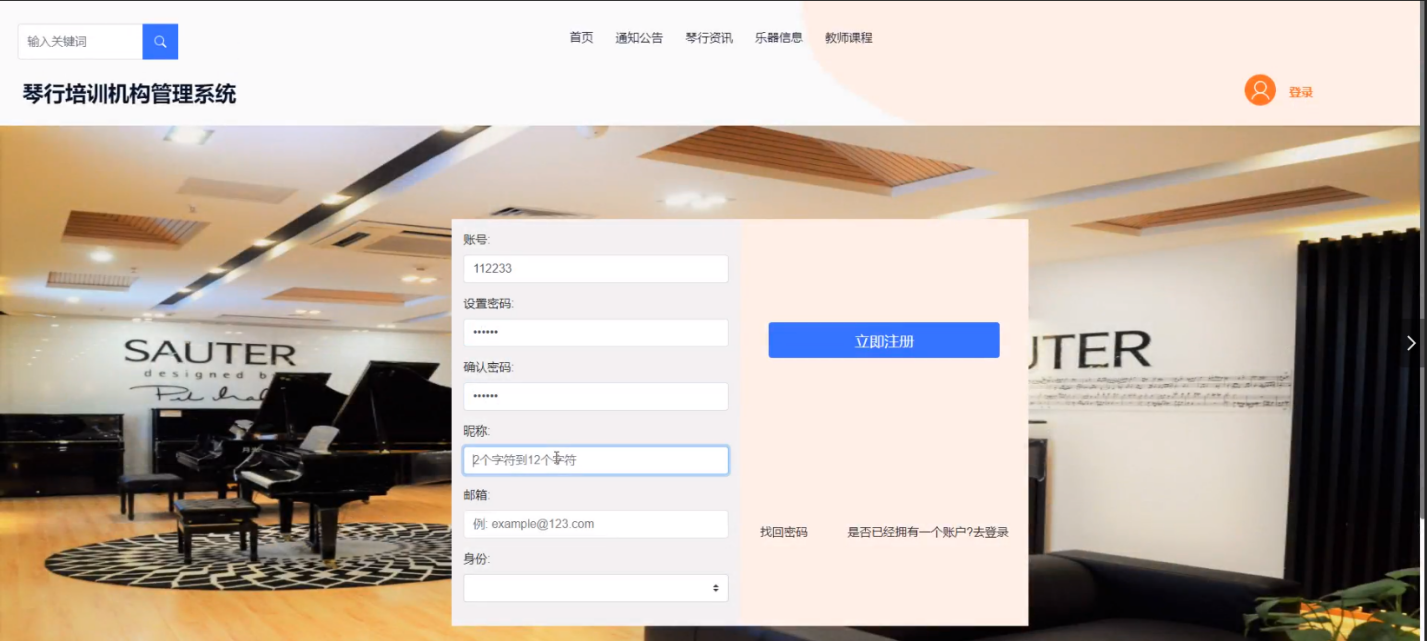Go to 通知公告 notices
Viewport: 1427px width, 641px height.
point(639,38)
